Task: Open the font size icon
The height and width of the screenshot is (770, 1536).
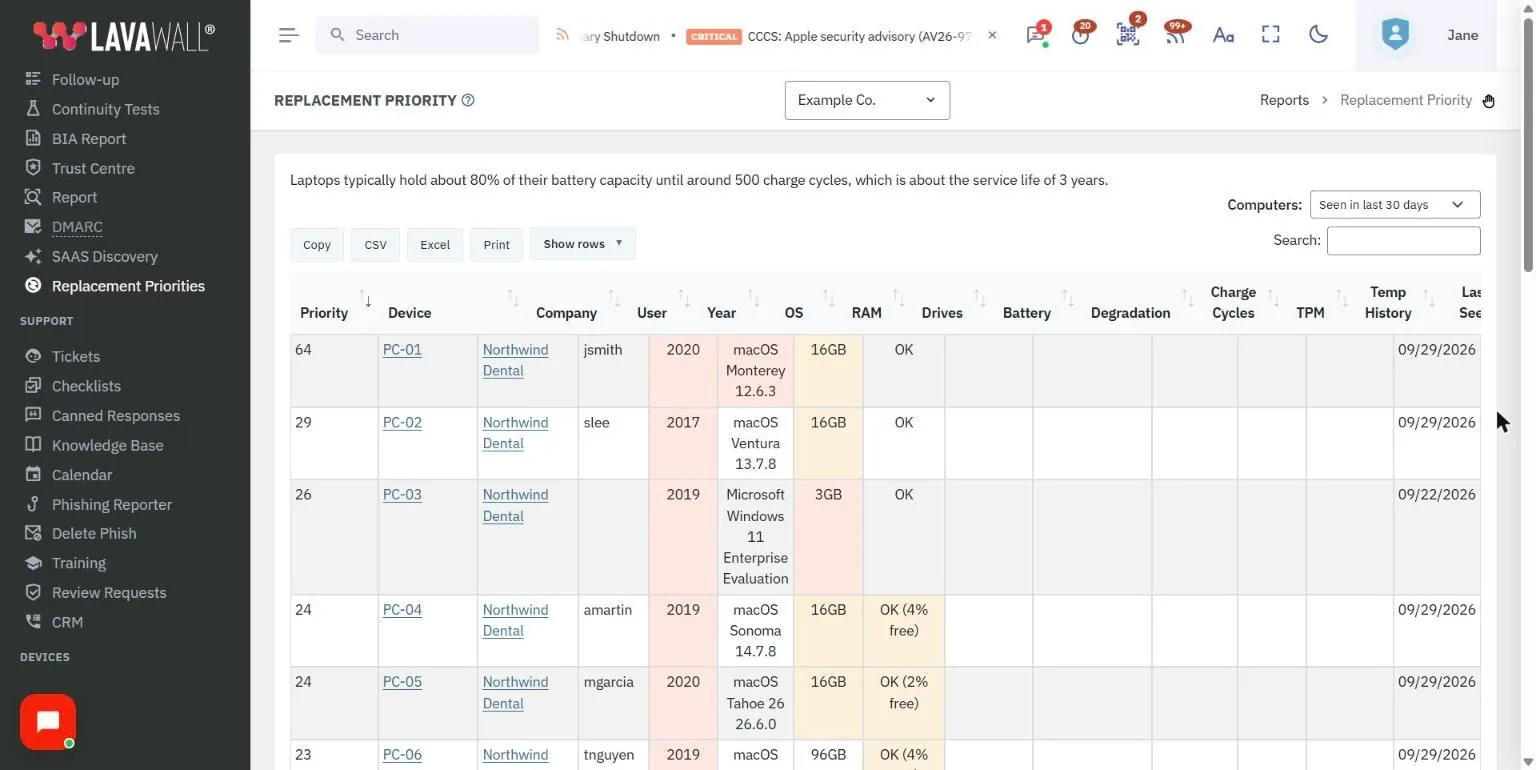Action: 1223,35
